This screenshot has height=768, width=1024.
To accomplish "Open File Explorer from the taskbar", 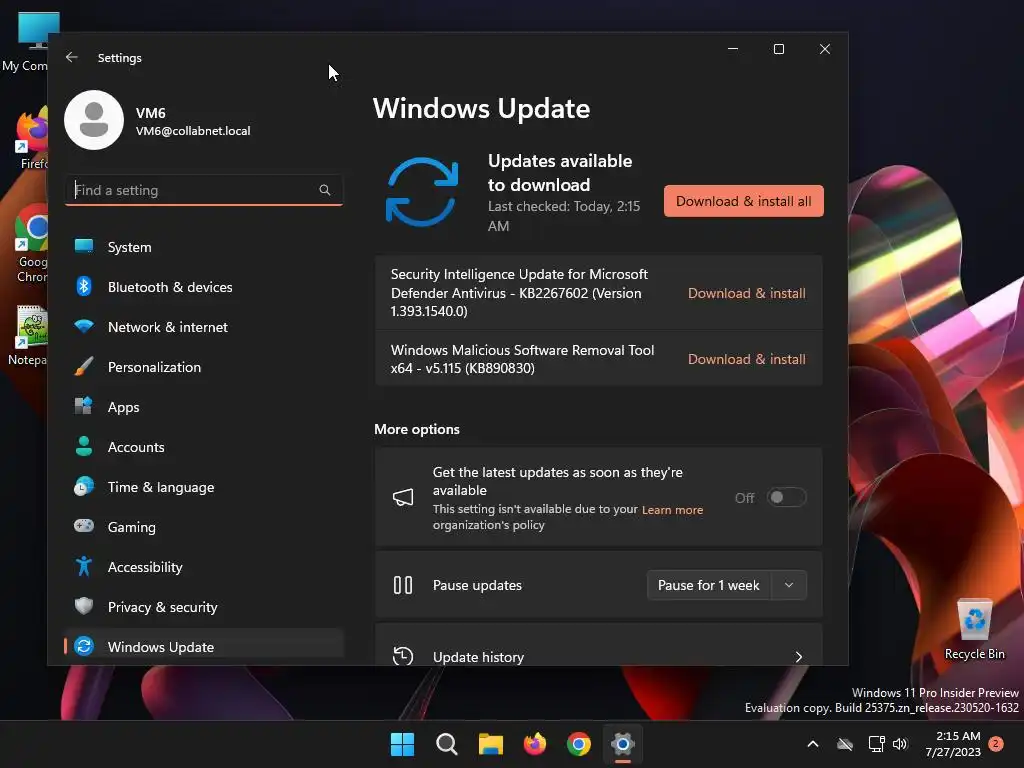I will tap(490, 744).
